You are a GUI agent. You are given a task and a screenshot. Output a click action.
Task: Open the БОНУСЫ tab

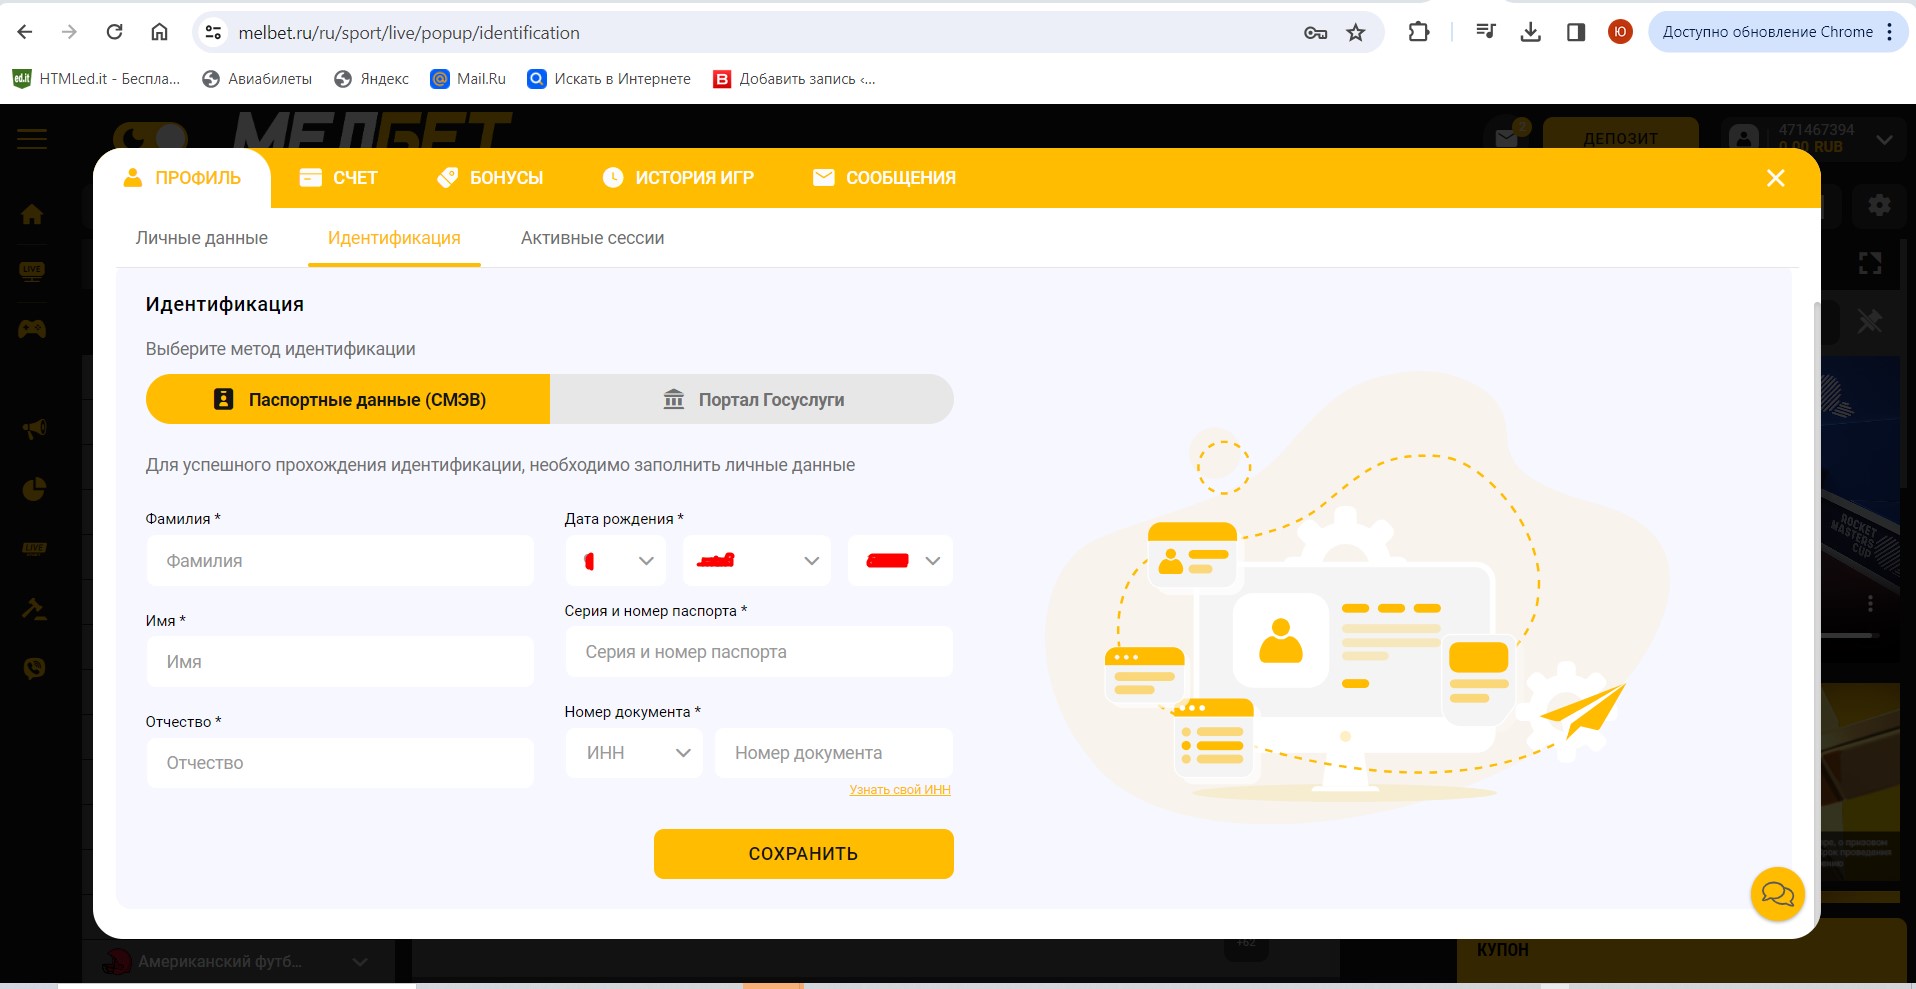pos(490,178)
